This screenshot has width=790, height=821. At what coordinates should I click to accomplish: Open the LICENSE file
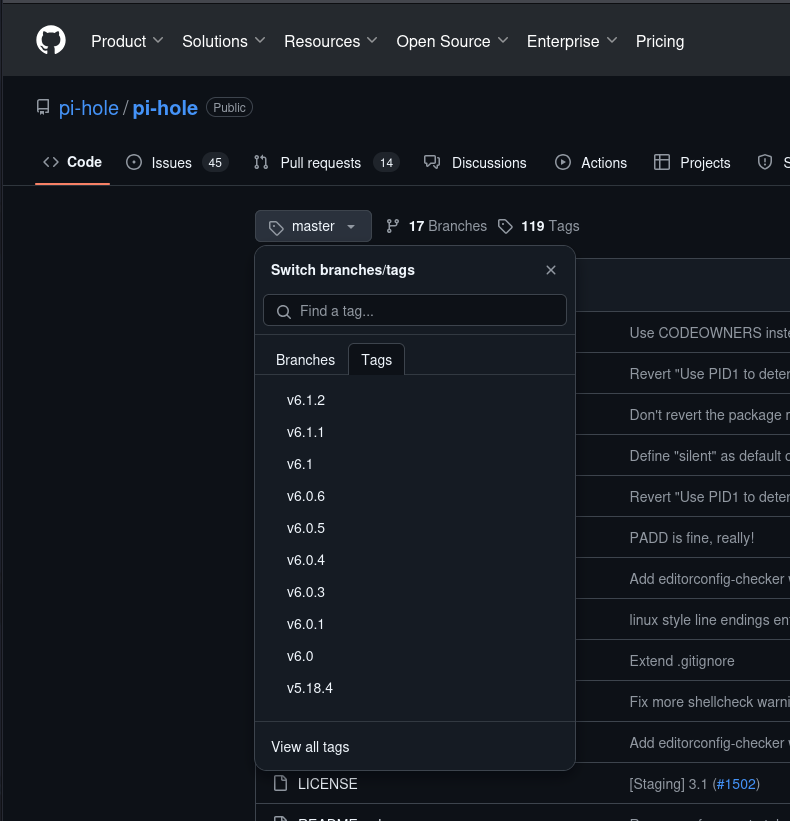tap(328, 784)
